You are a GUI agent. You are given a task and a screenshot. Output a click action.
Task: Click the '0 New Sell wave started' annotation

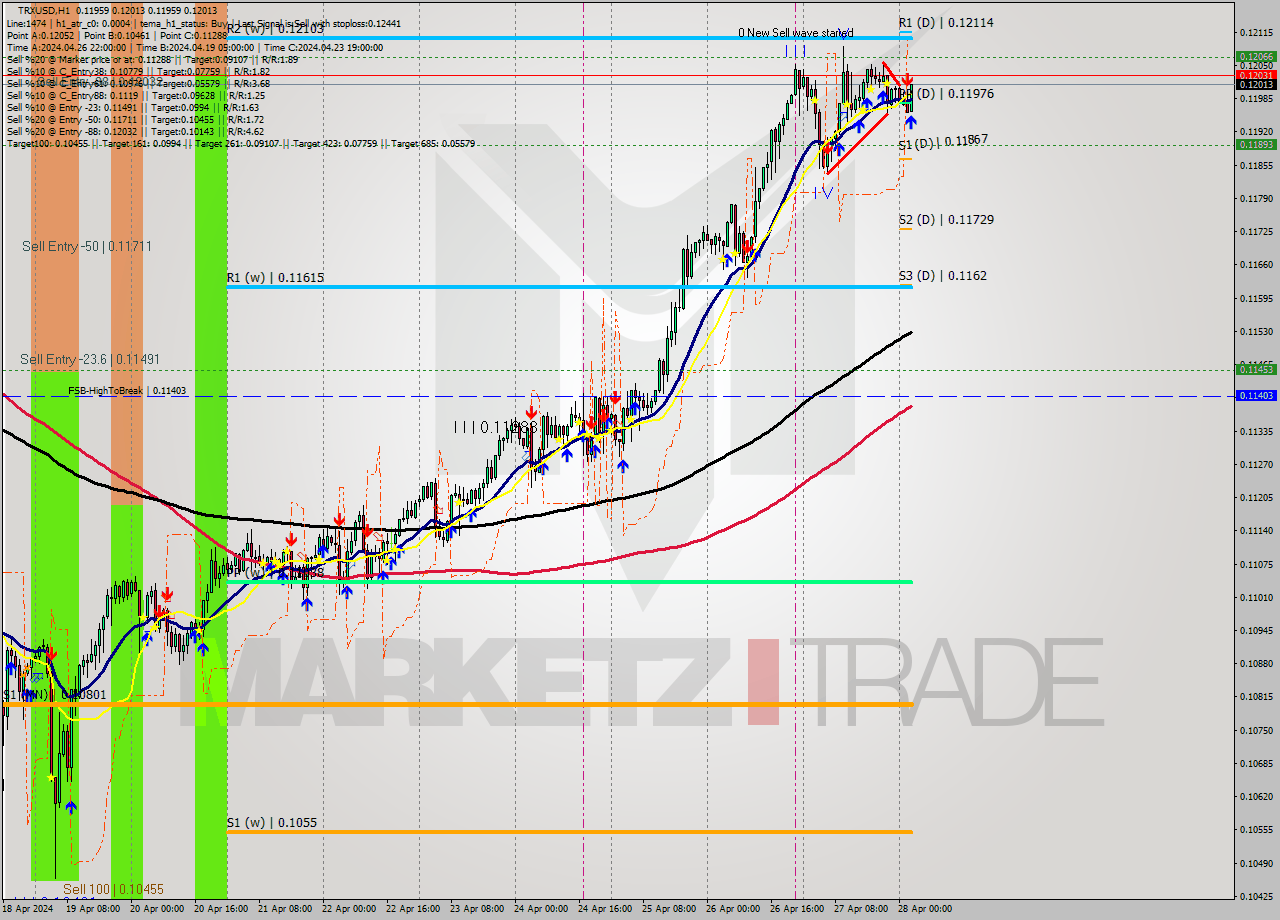[796, 33]
